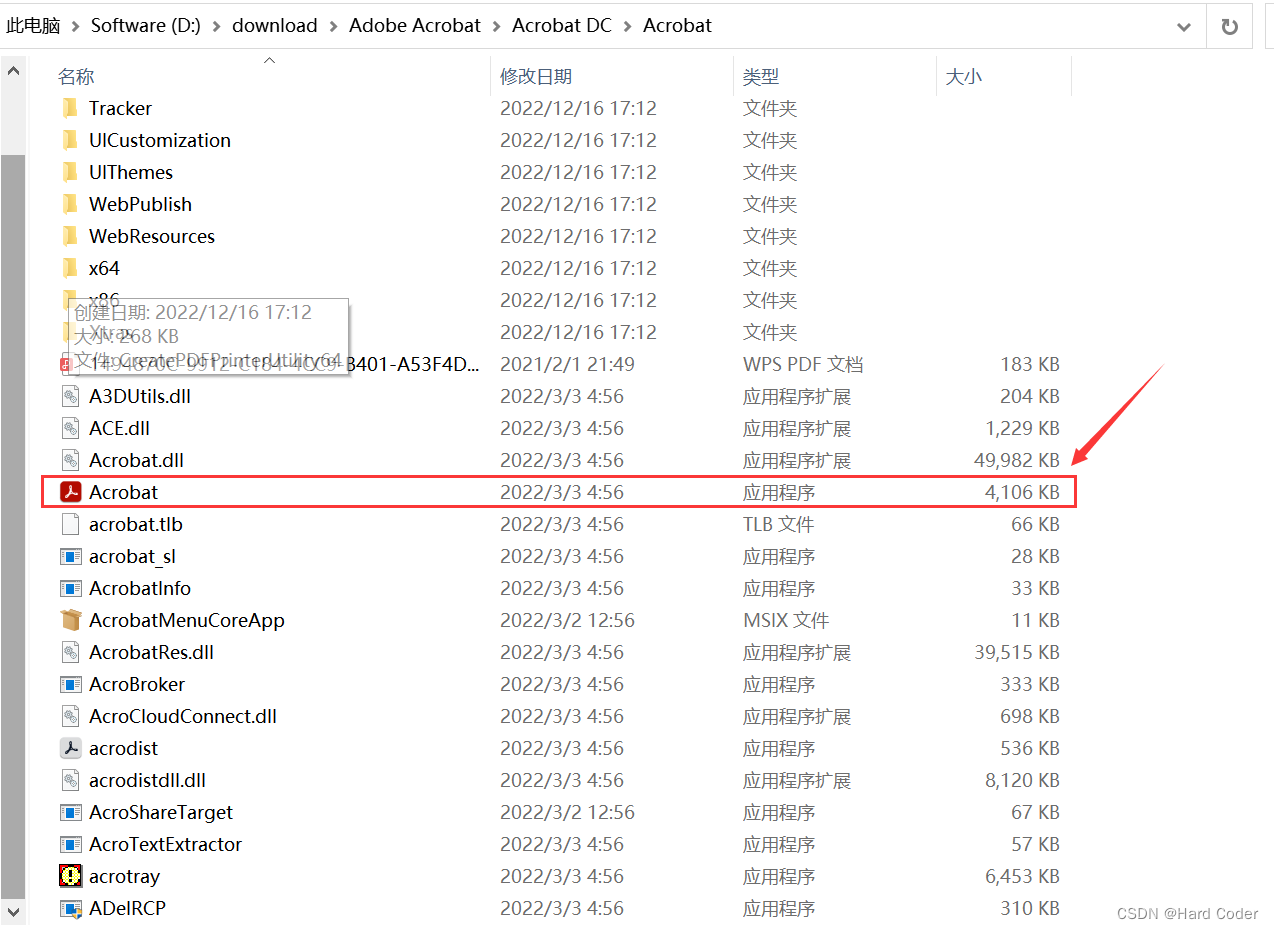
Task: Click the AcroTextExtractor file name
Action: click(165, 844)
